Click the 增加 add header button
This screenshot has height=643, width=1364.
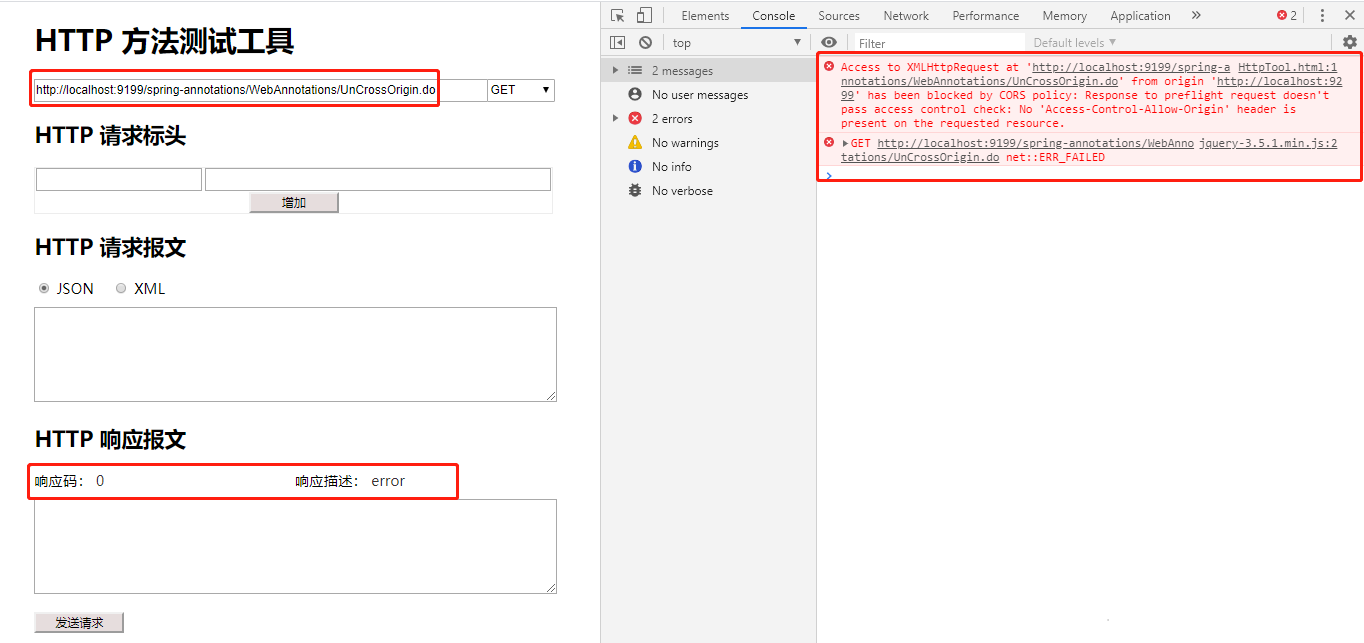tap(294, 202)
